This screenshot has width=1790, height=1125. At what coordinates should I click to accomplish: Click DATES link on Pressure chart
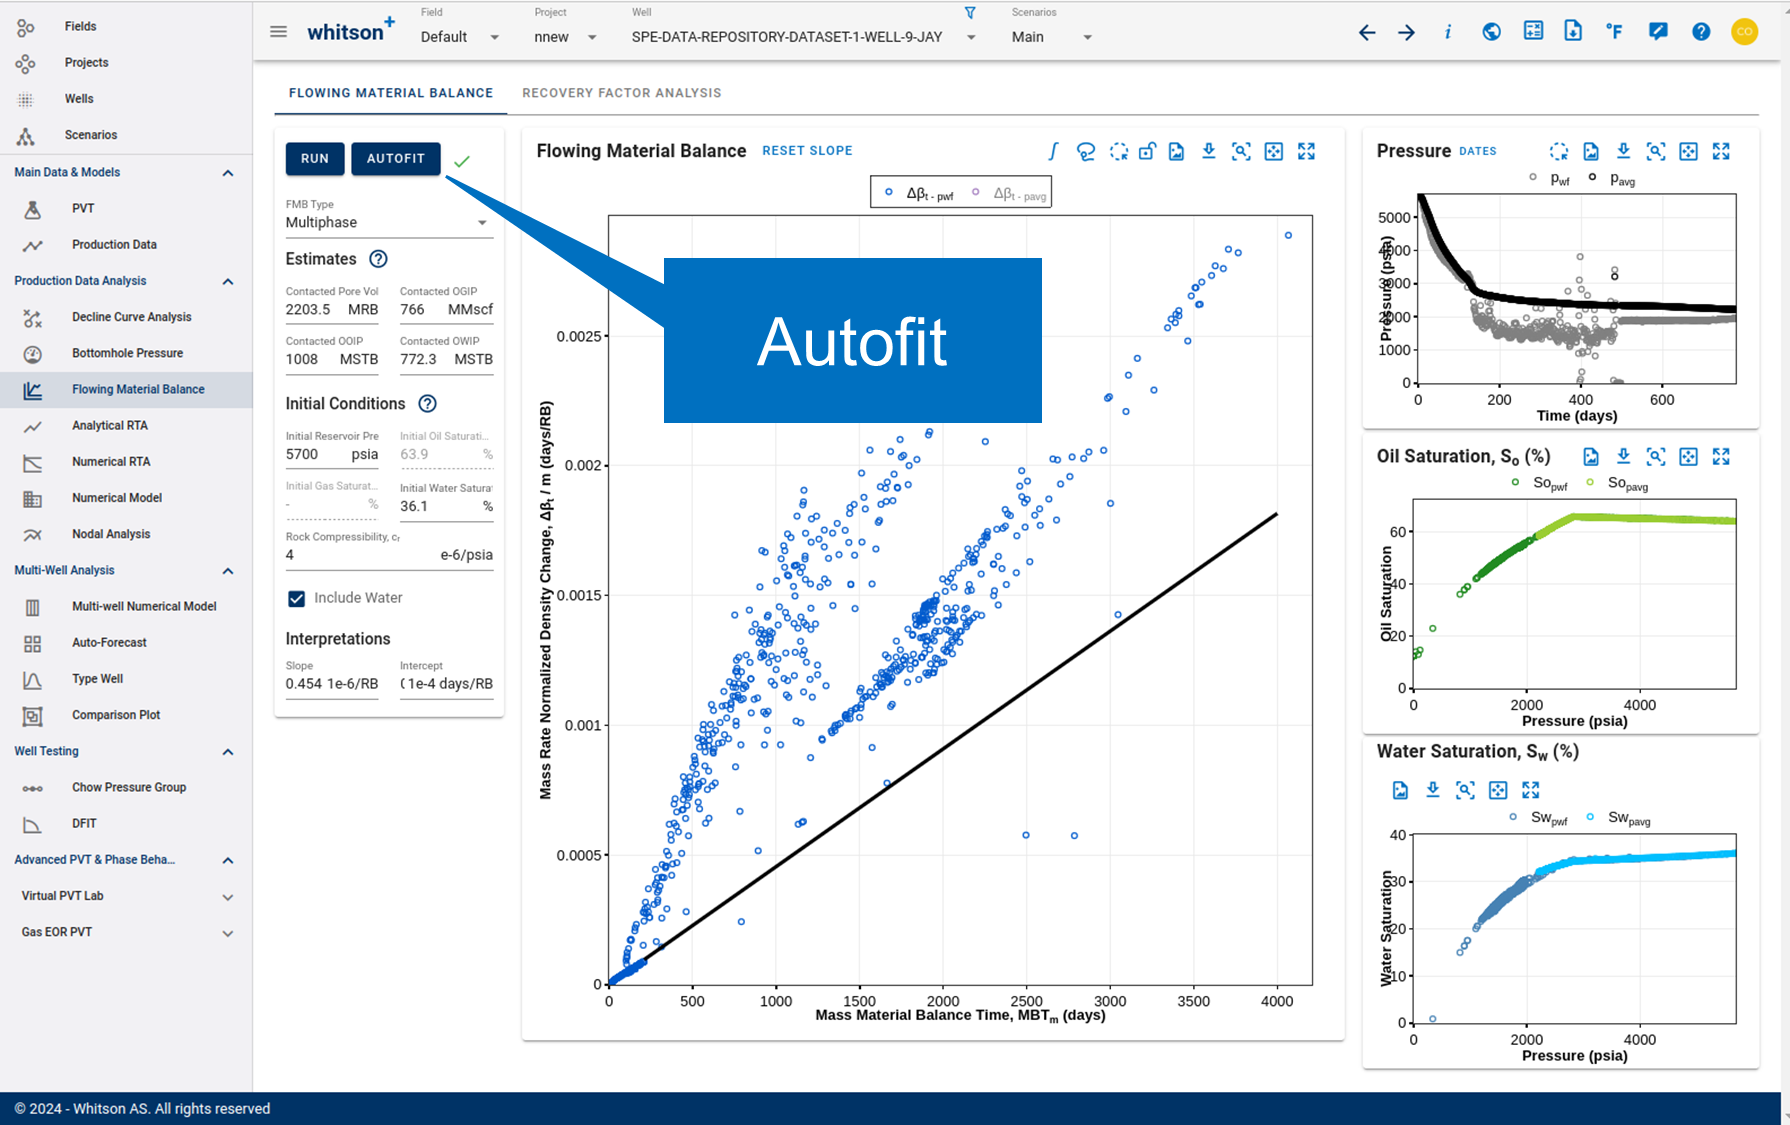click(x=1477, y=152)
